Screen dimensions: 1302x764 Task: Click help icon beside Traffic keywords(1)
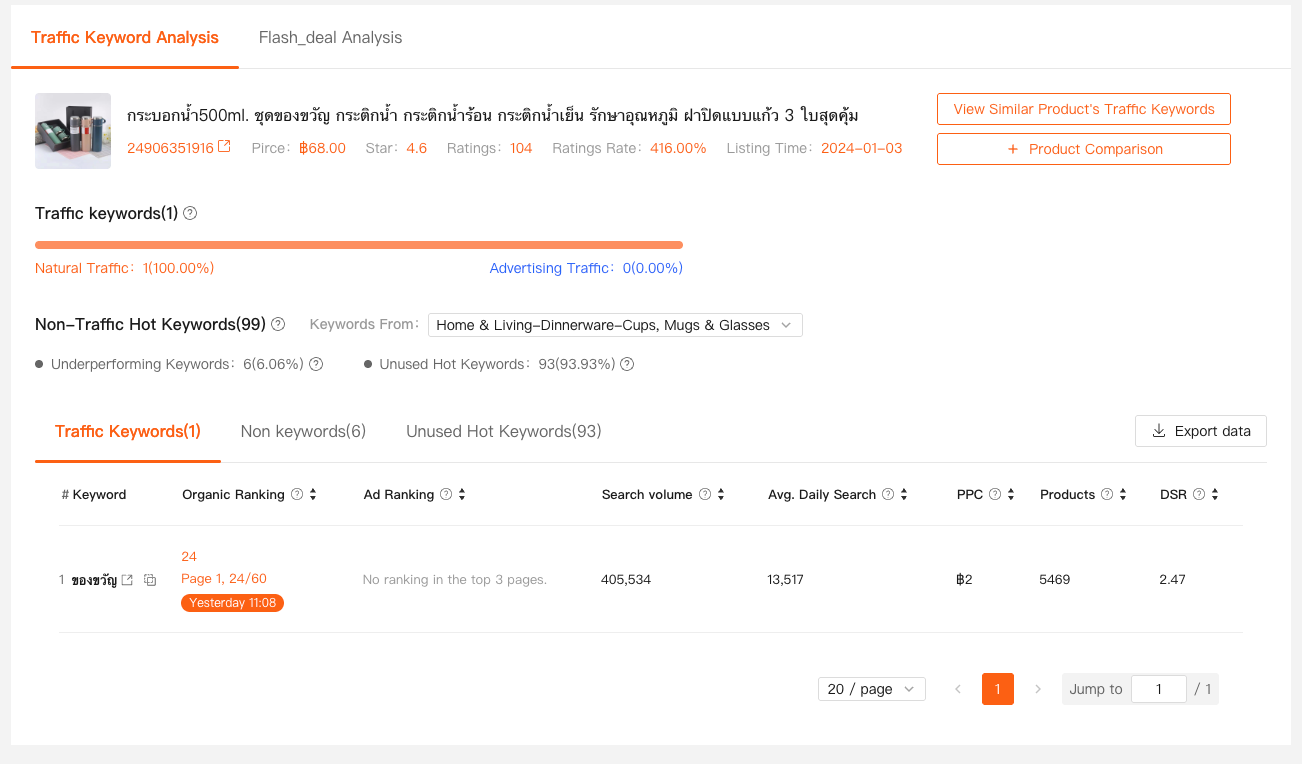click(x=190, y=213)
